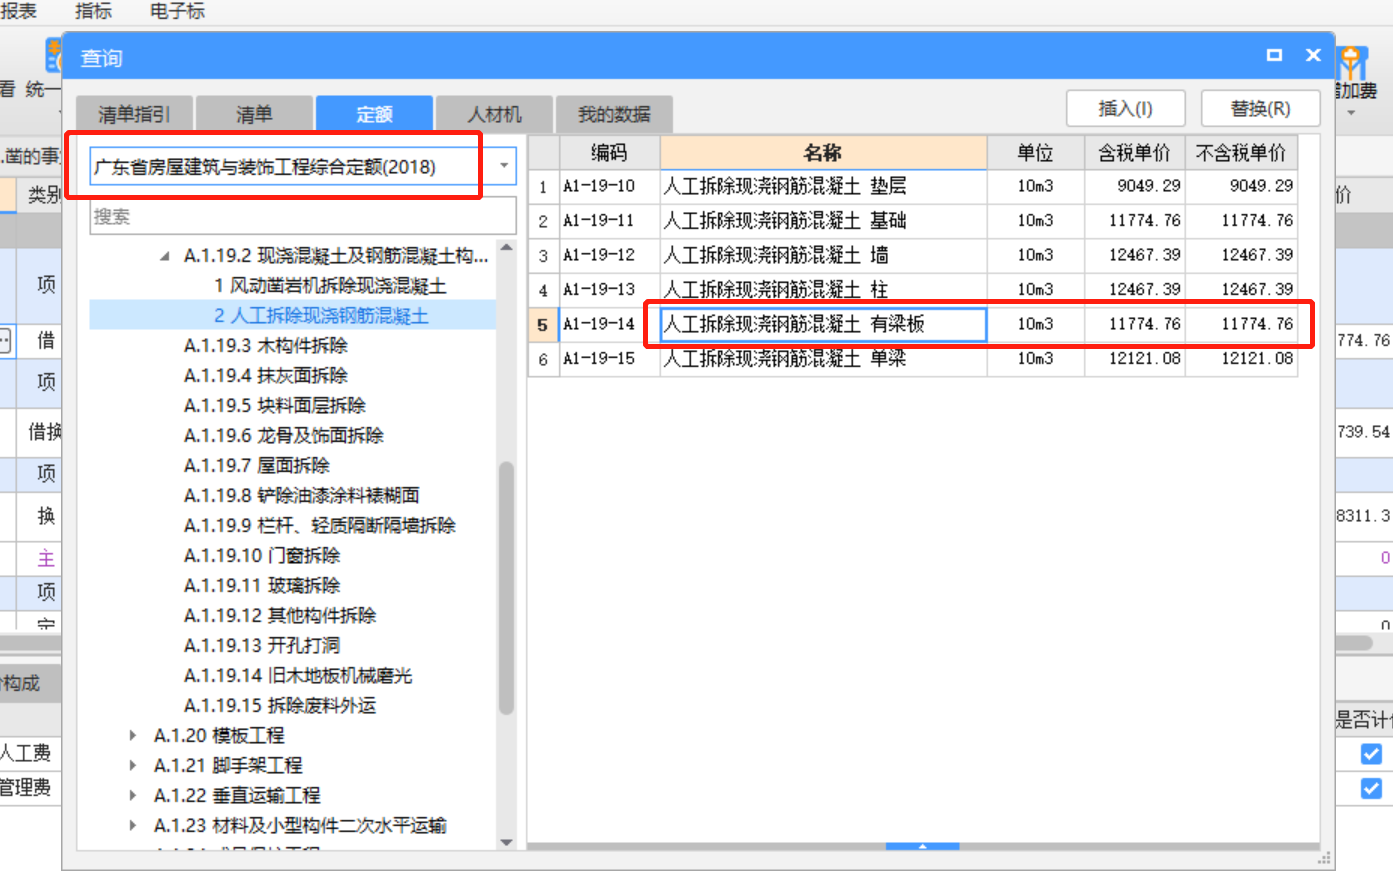
Task: Select row A1-19-10 垫层
Action: pos(913,186)
